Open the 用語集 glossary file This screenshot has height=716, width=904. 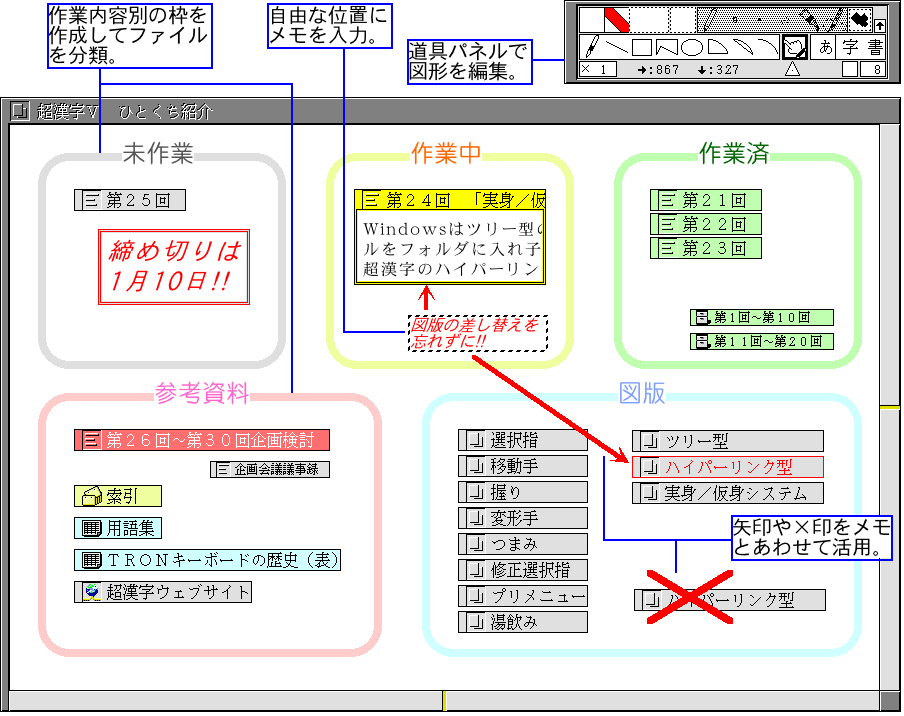click(x=118, y=528)
